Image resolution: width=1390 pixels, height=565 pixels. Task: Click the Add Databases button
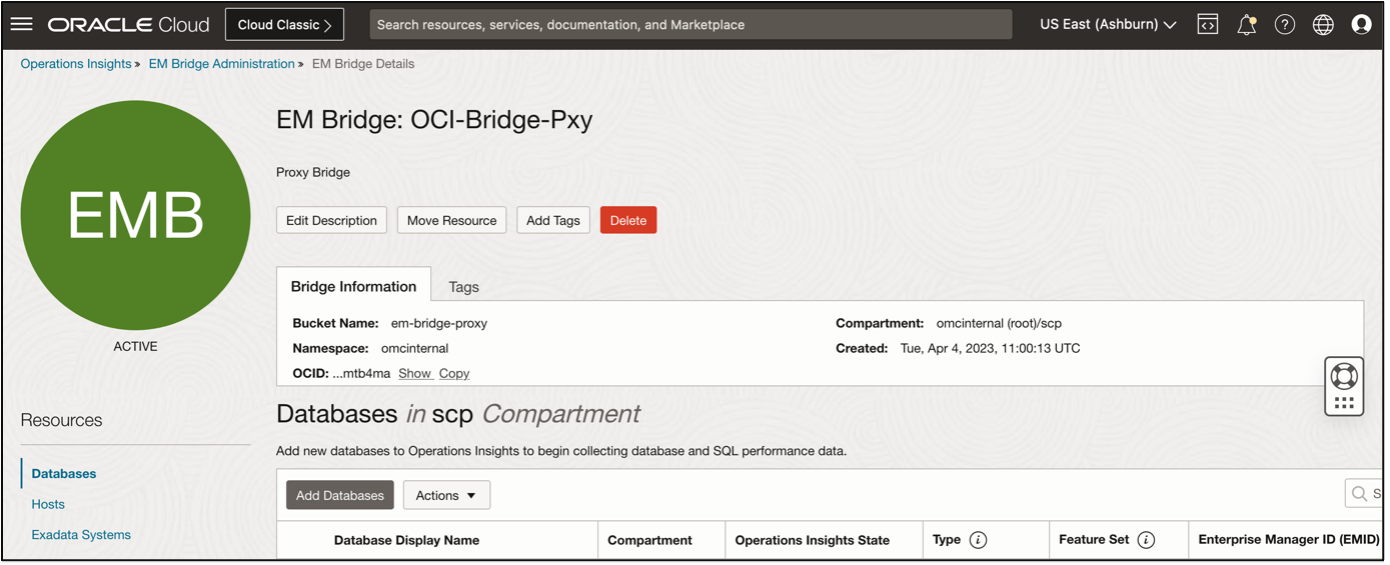pyautogui.click(x=339, y=495)
